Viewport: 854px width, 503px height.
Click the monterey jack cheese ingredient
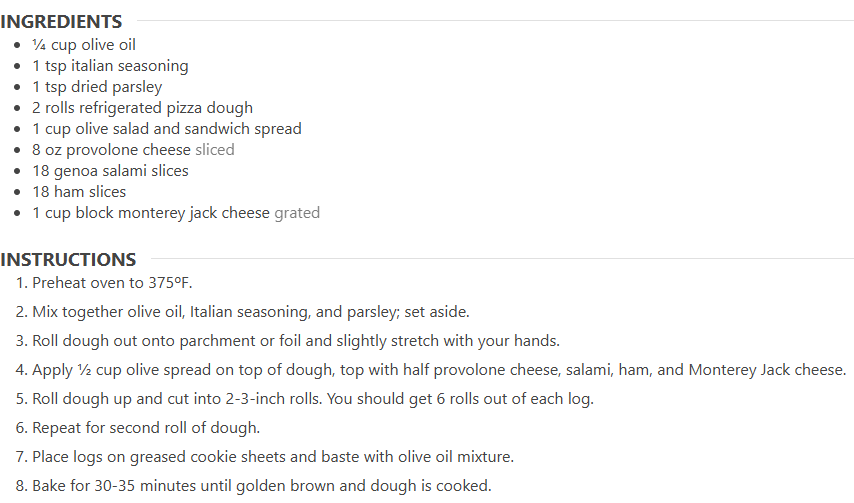tap(176, 213)
